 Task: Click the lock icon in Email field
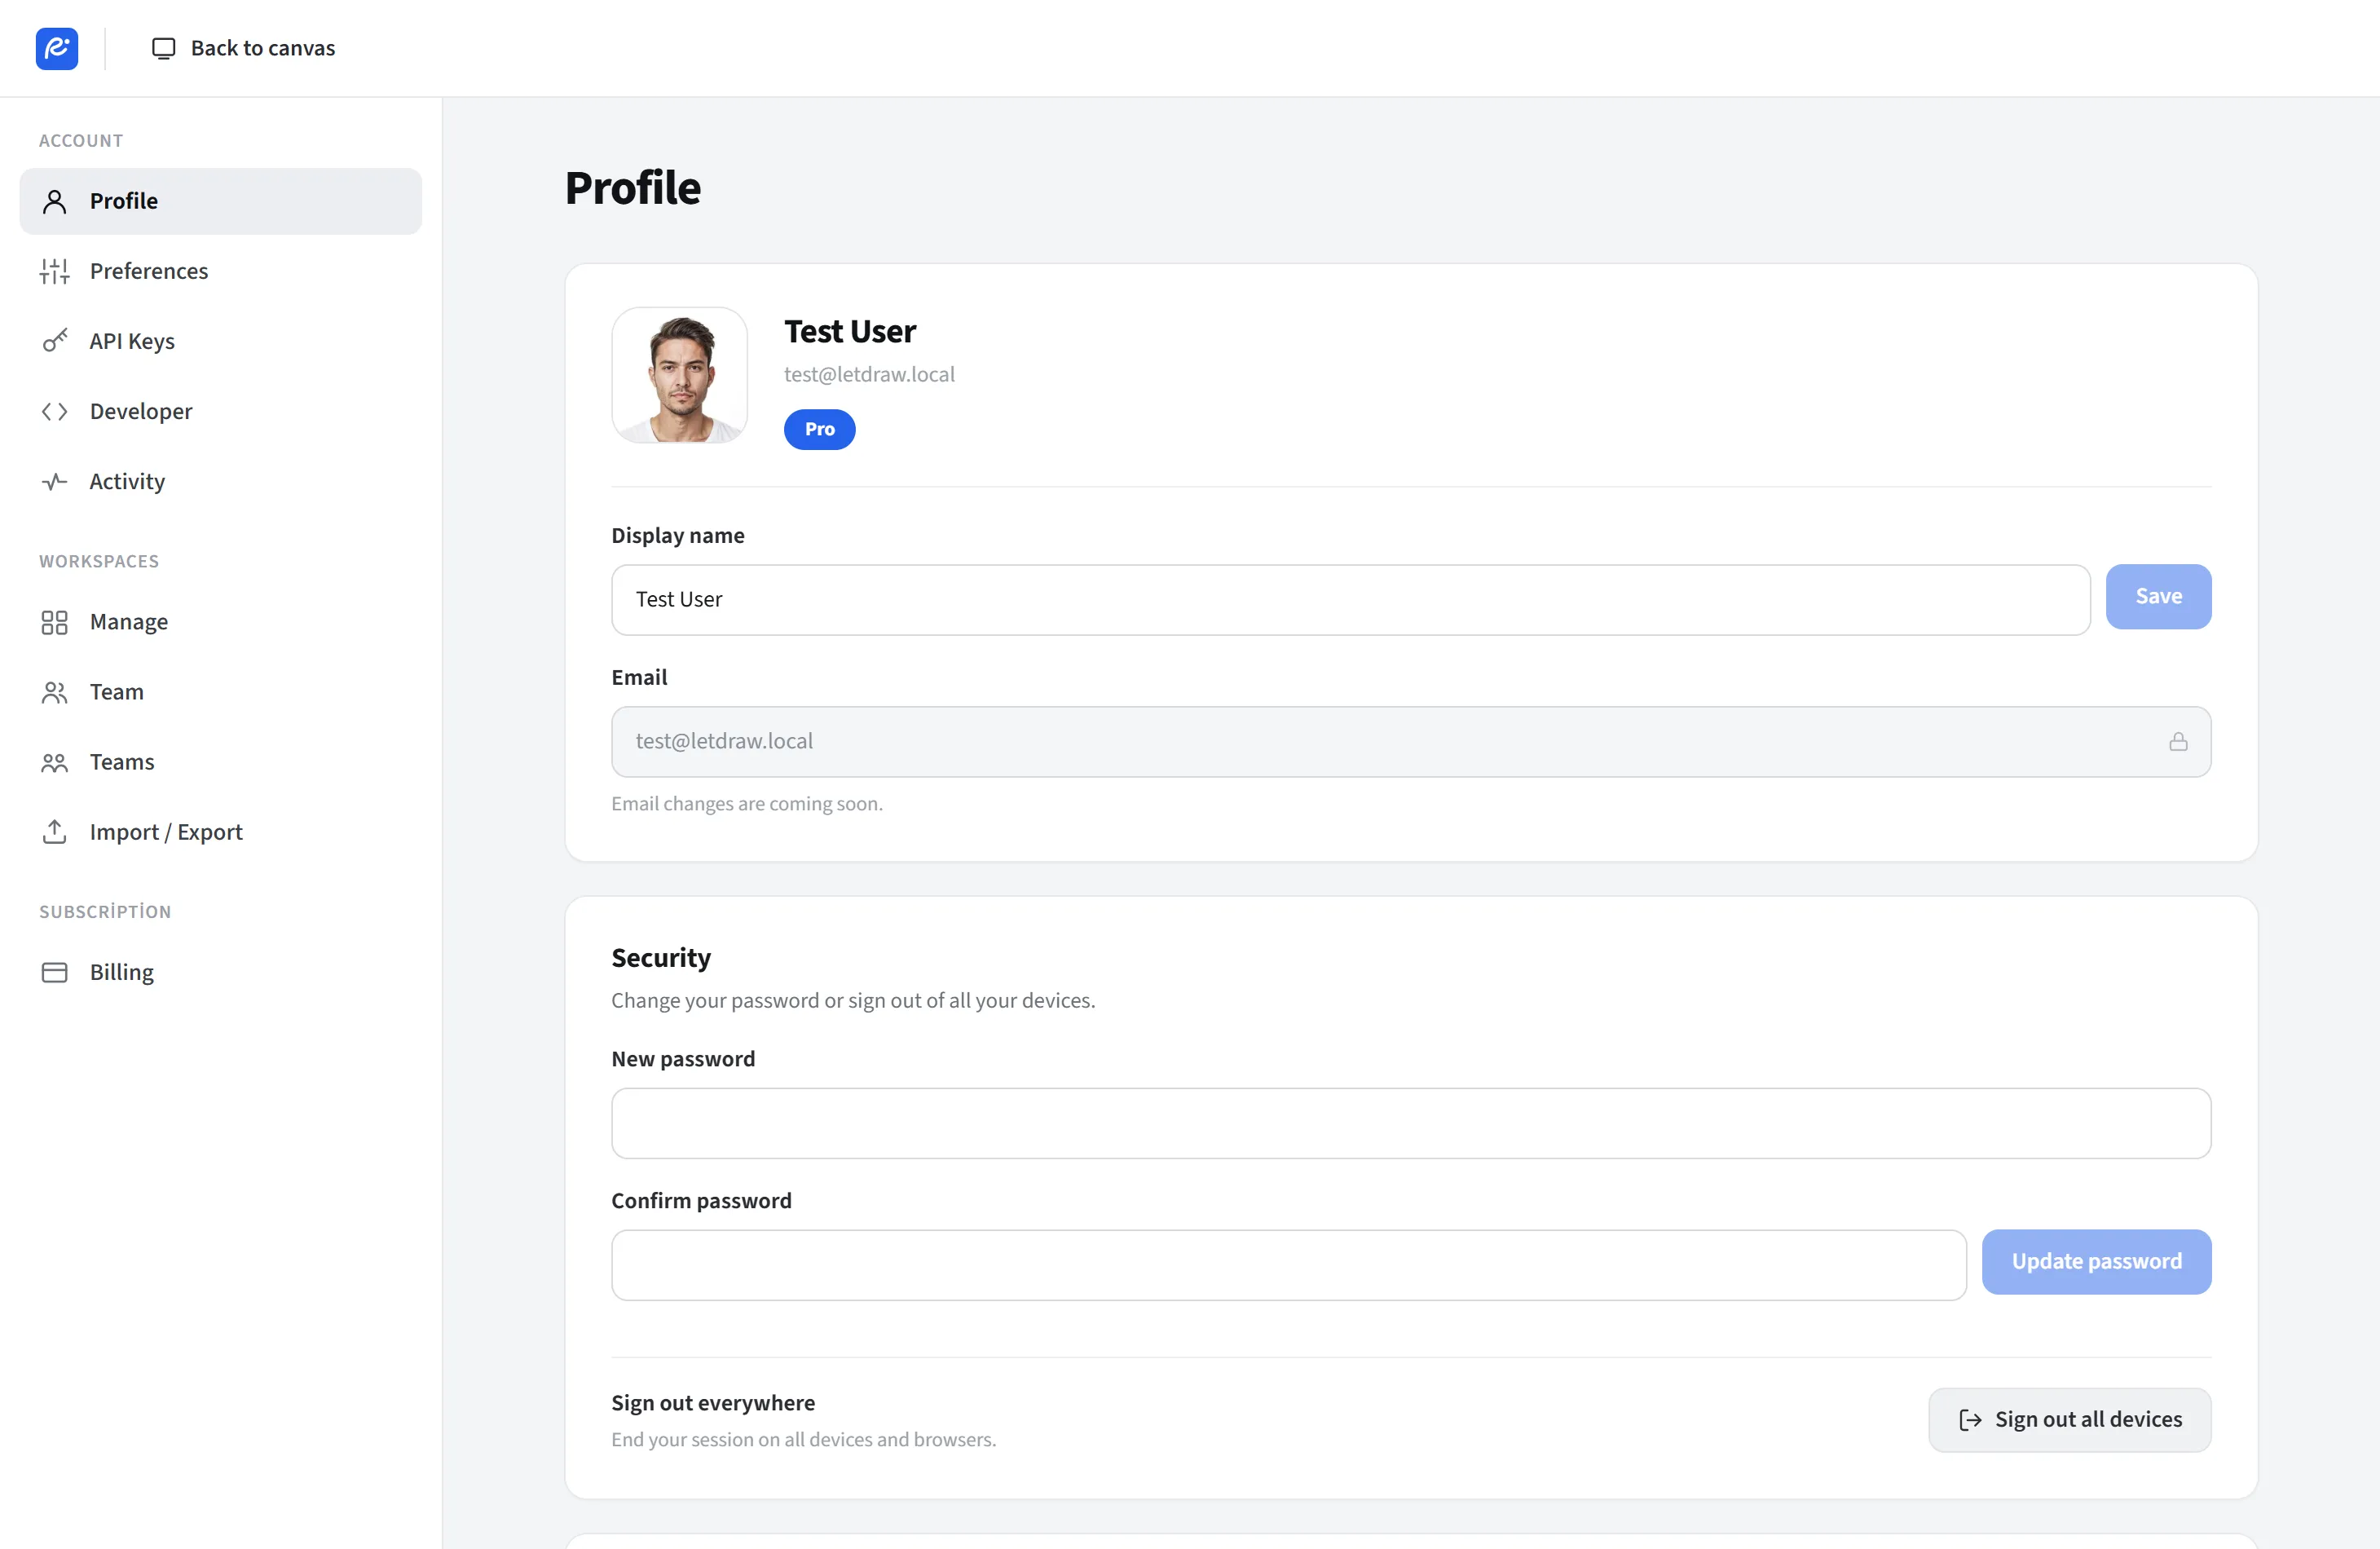2178,742
